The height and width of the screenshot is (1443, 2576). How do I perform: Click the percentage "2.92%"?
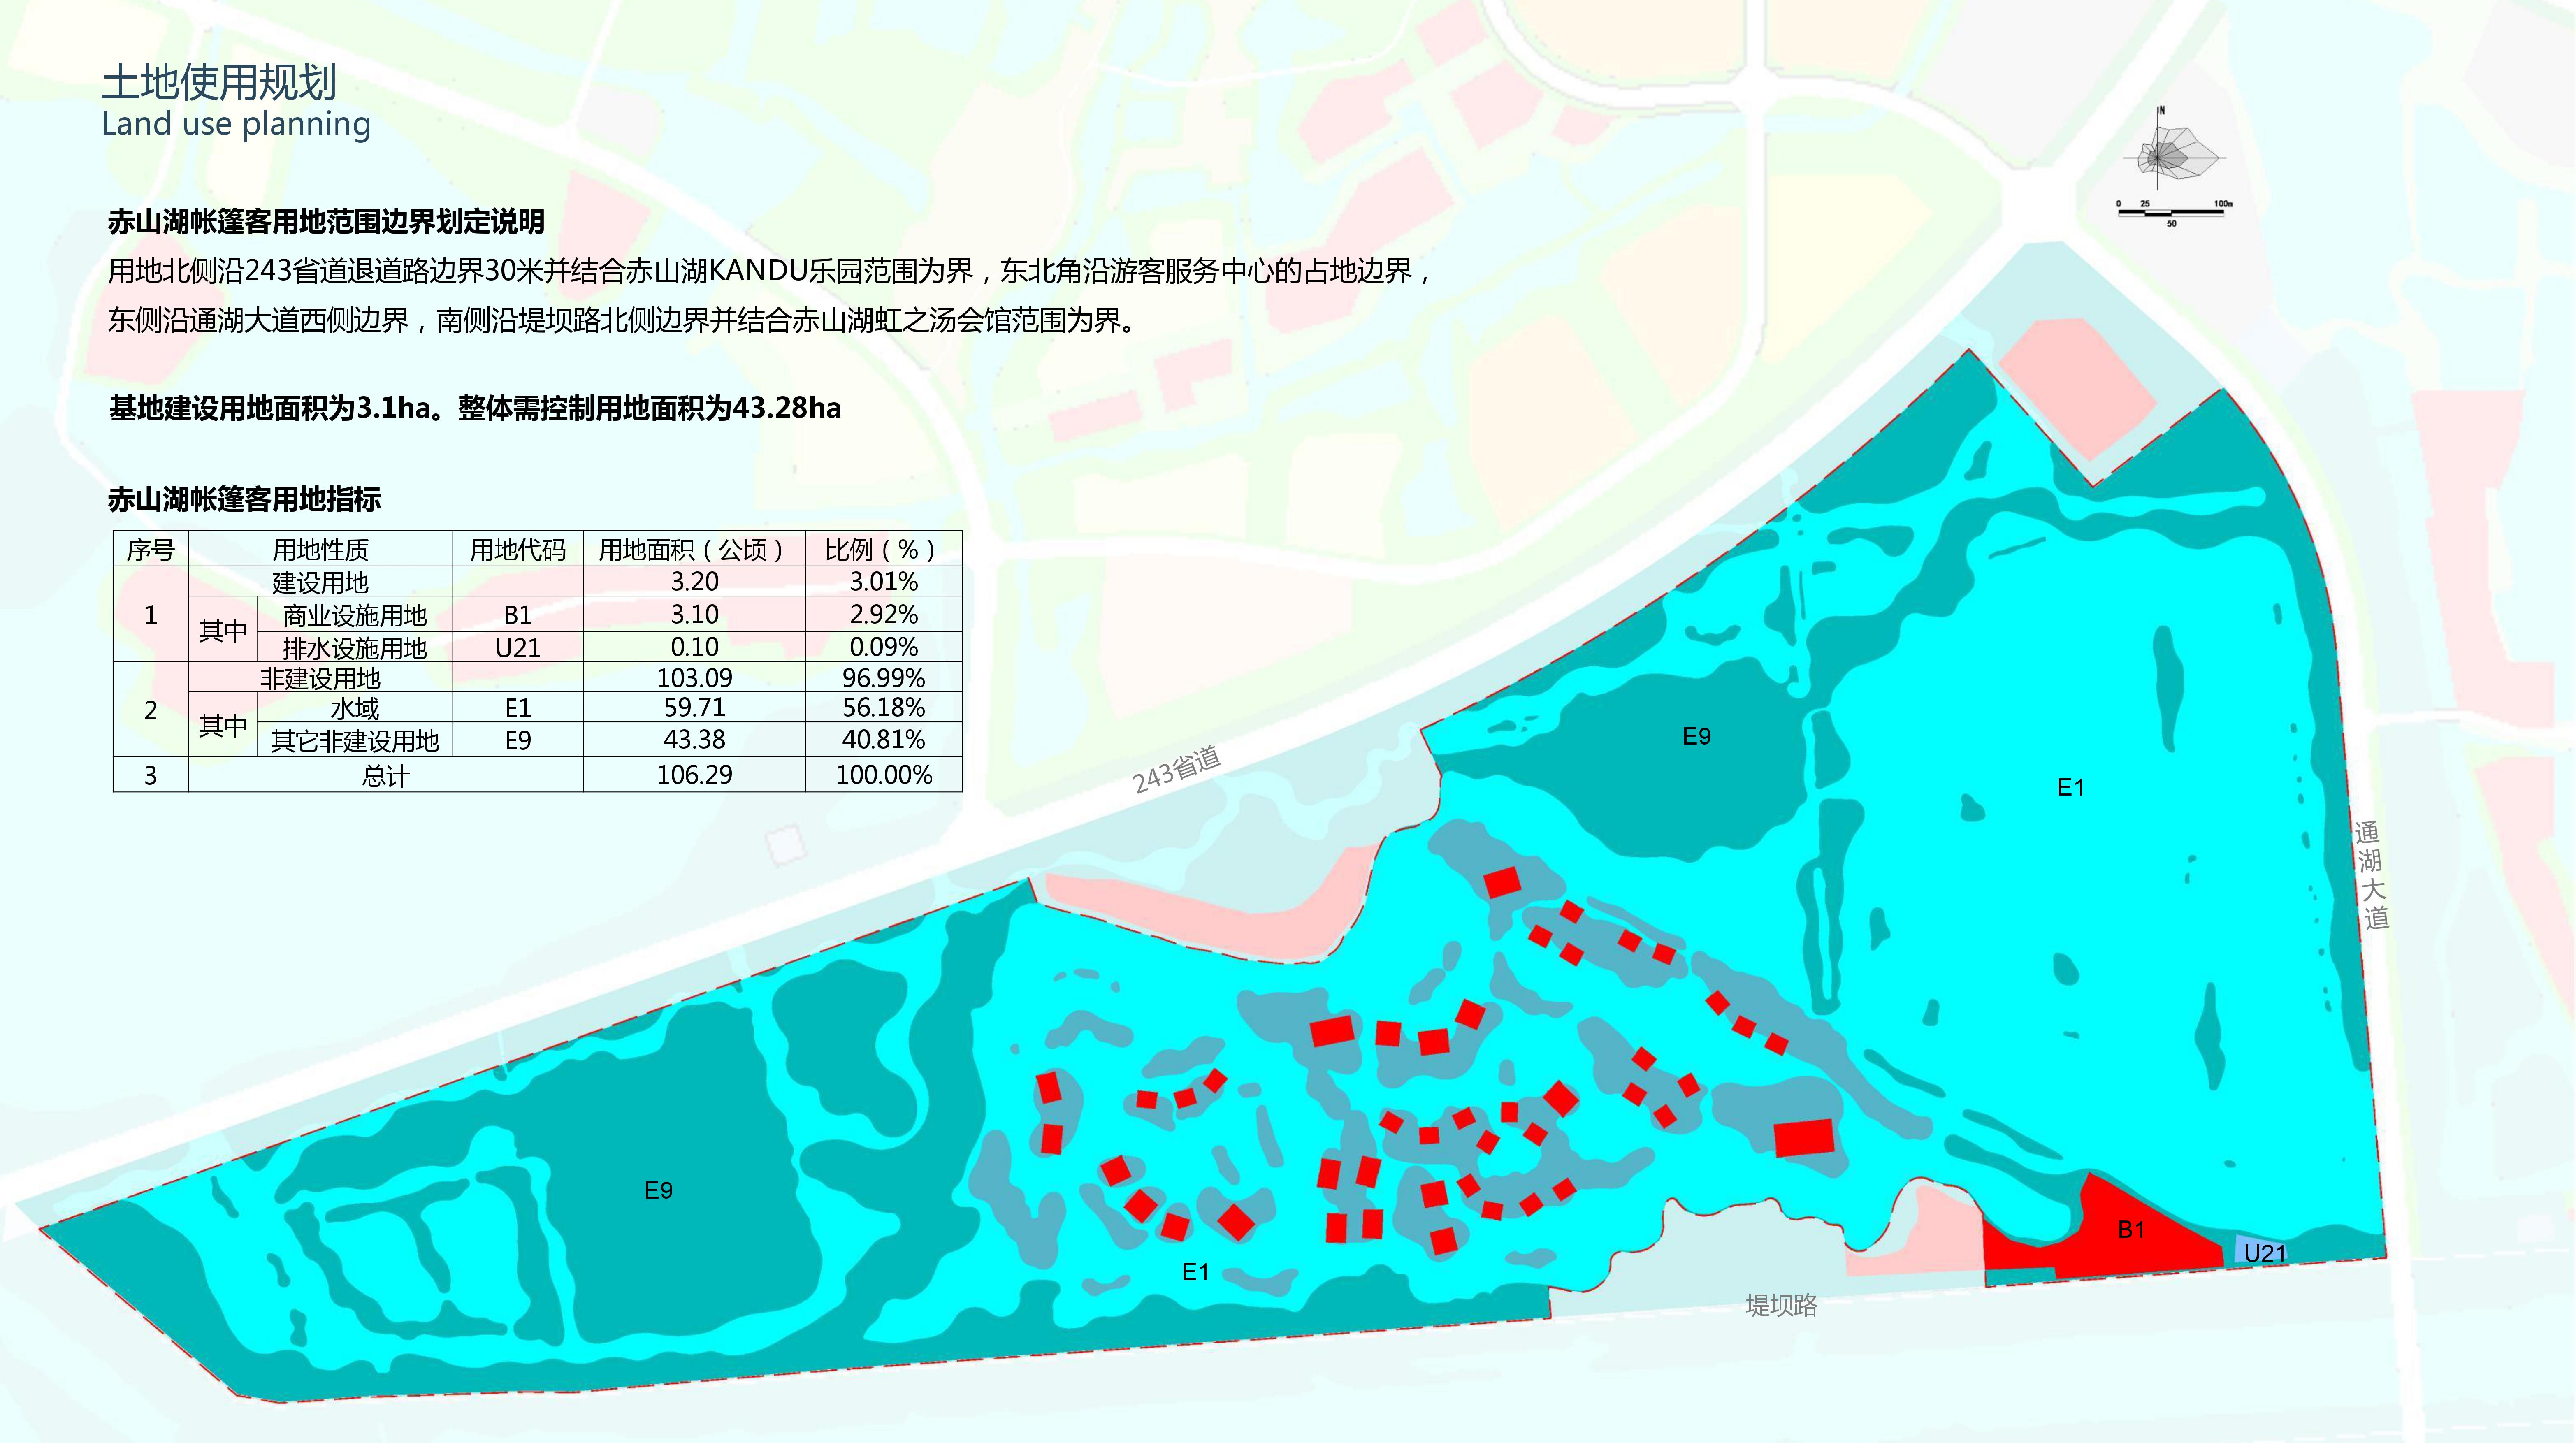pos(884,615)
